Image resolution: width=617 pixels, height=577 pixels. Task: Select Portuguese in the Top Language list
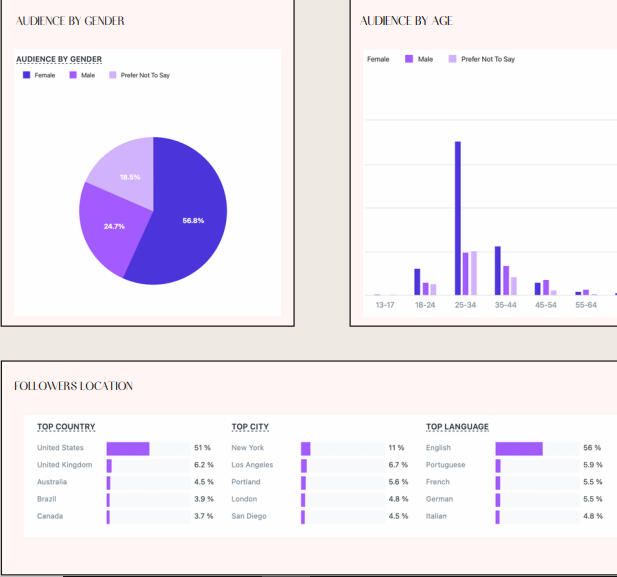pos(448,465)
